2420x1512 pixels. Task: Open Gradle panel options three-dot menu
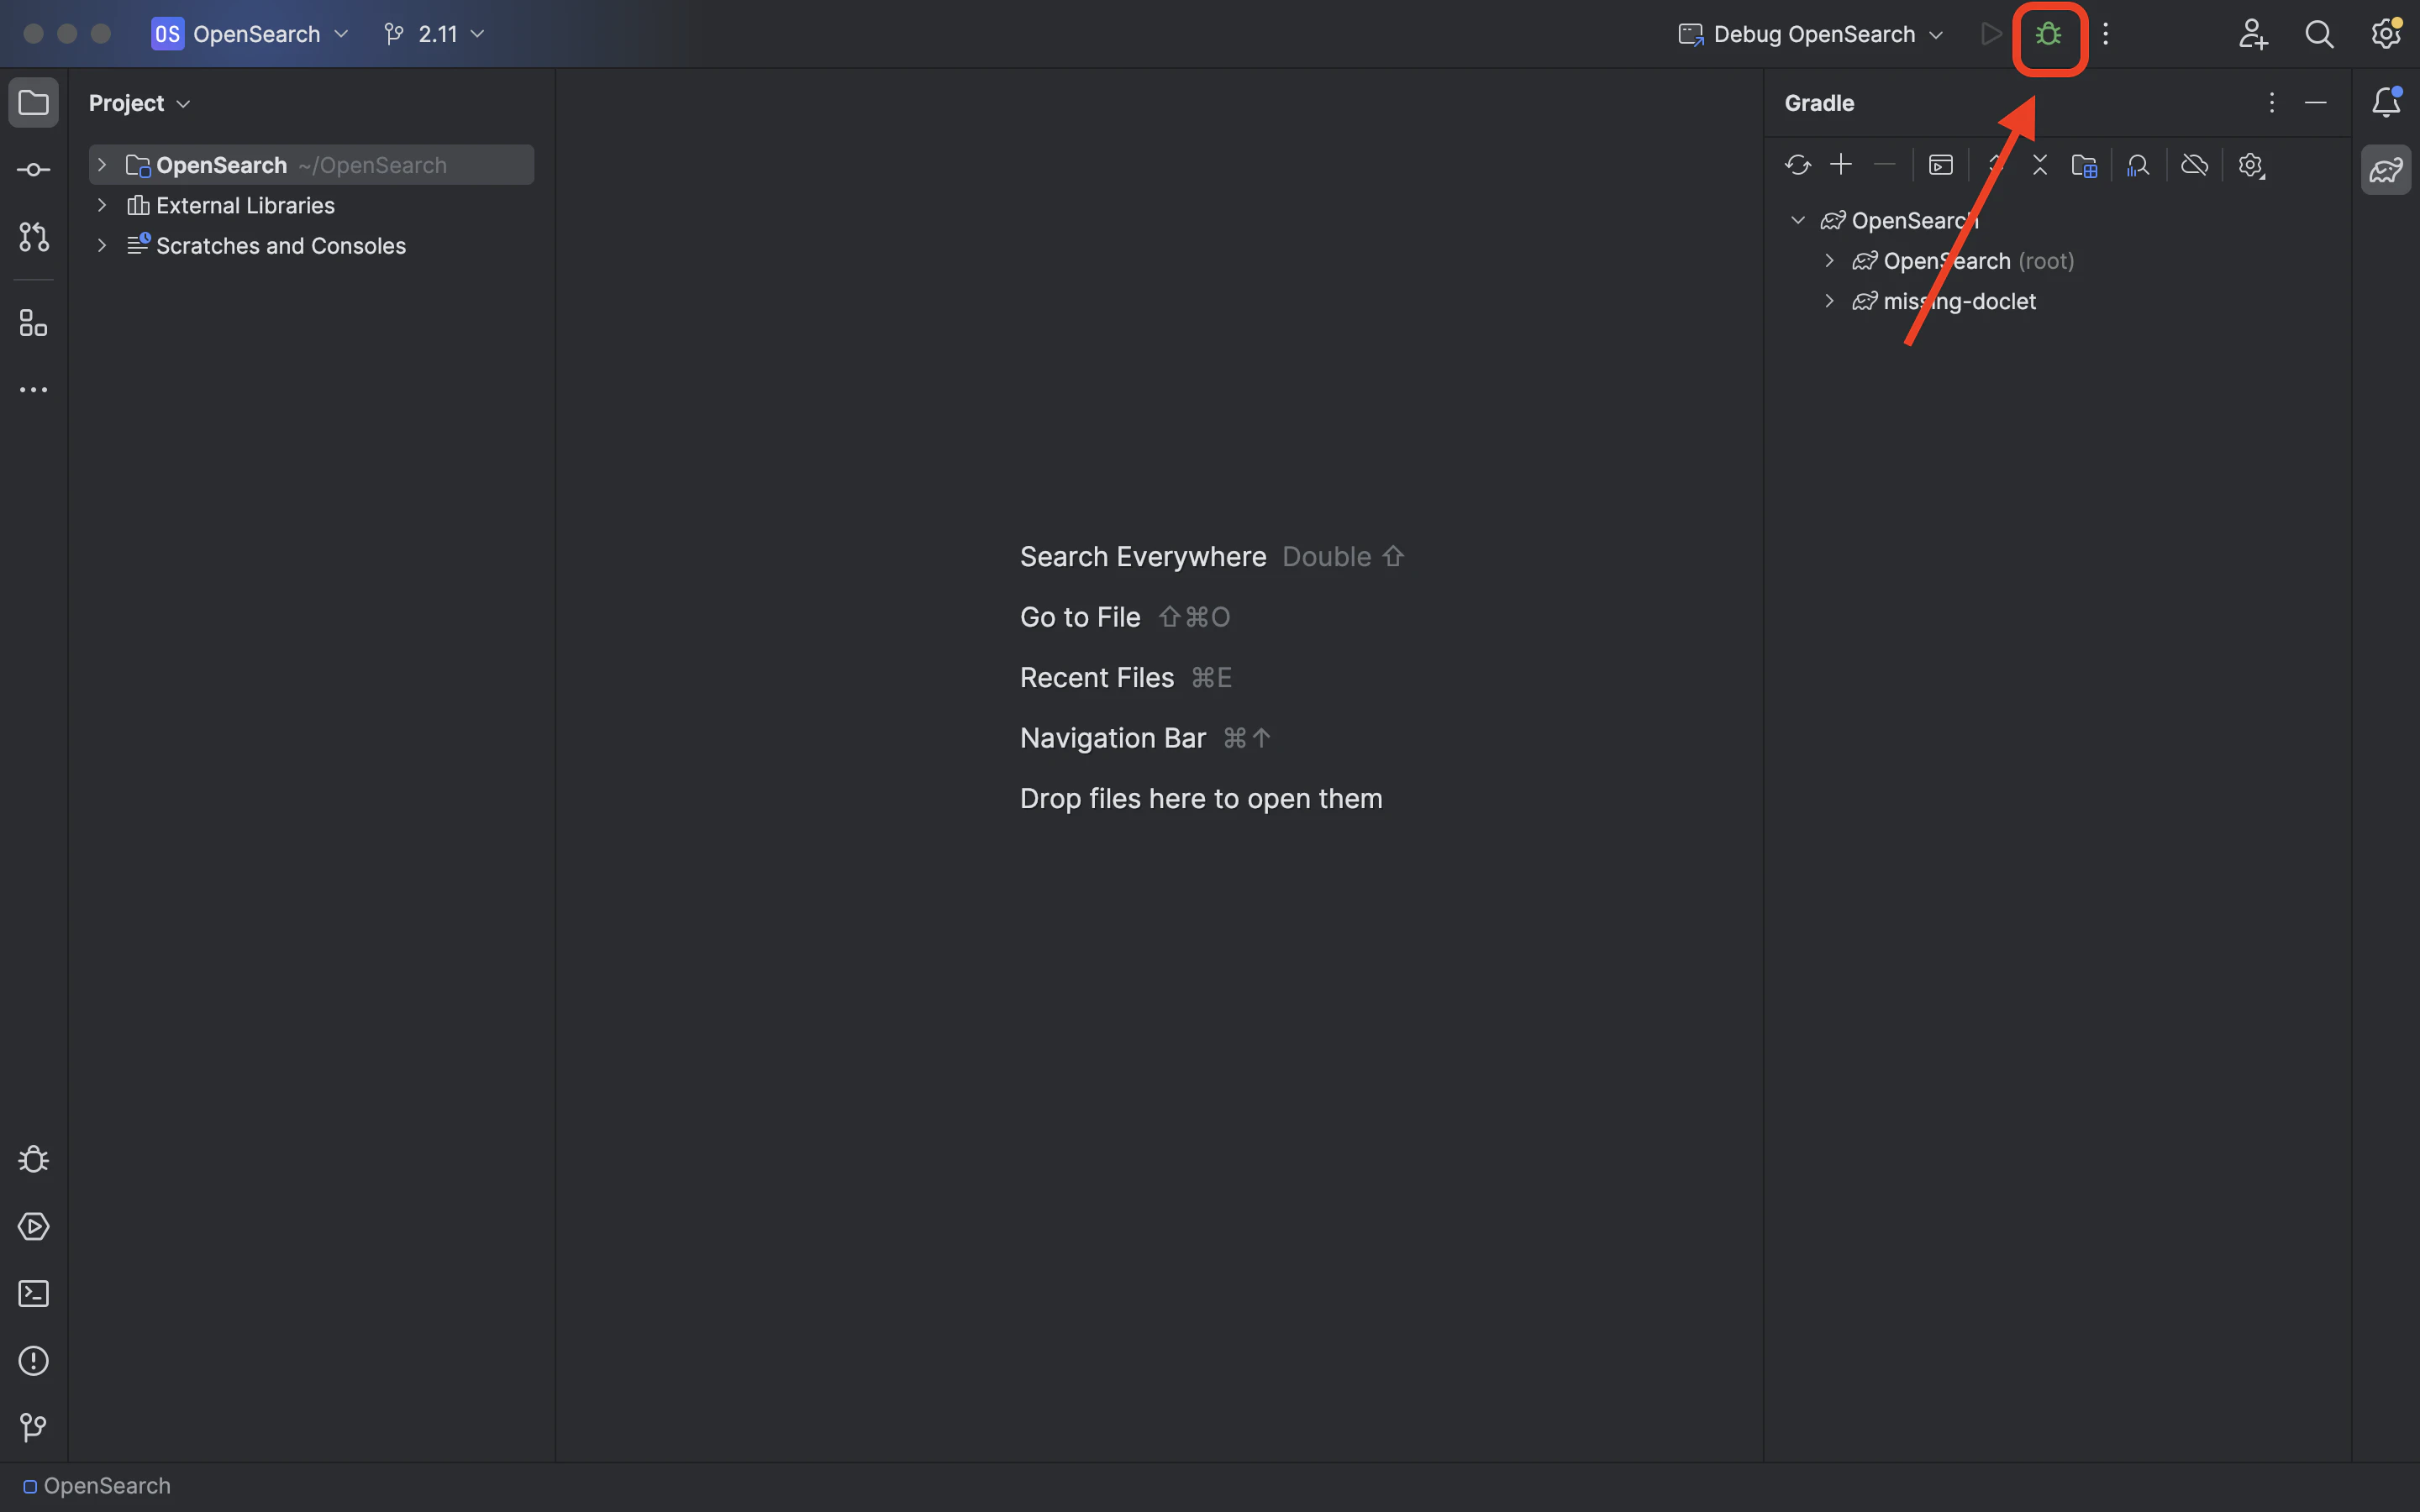(x=2271, y=102)
